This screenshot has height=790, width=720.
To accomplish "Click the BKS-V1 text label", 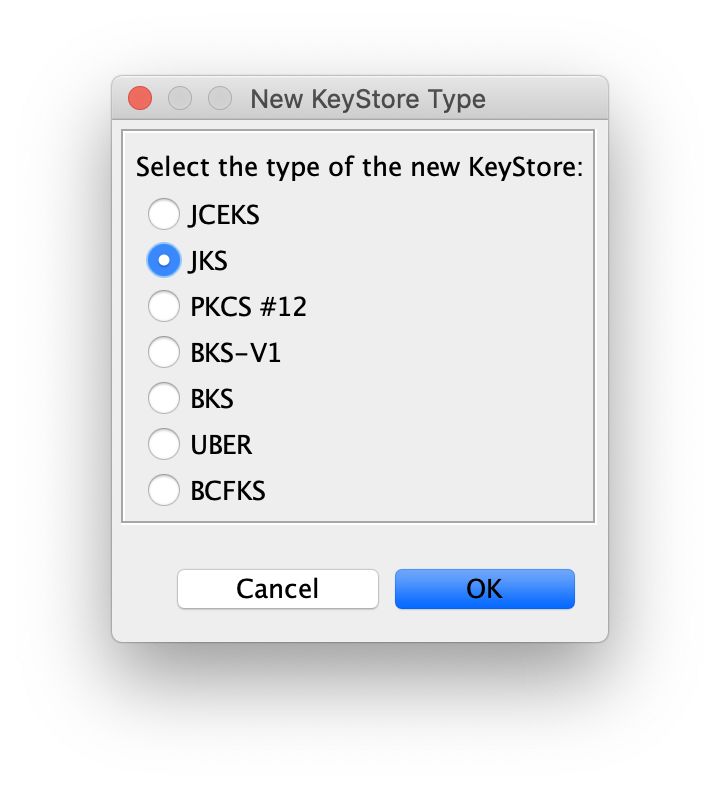I will point(235,353).
